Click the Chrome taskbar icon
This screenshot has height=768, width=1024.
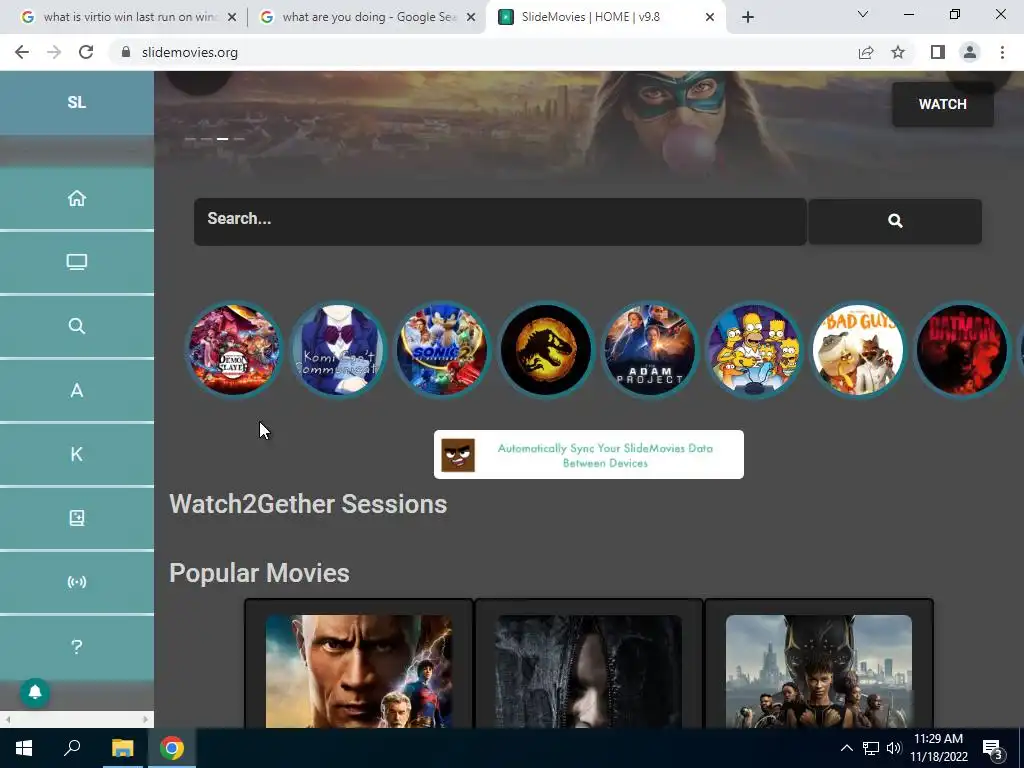coord(172,748)
